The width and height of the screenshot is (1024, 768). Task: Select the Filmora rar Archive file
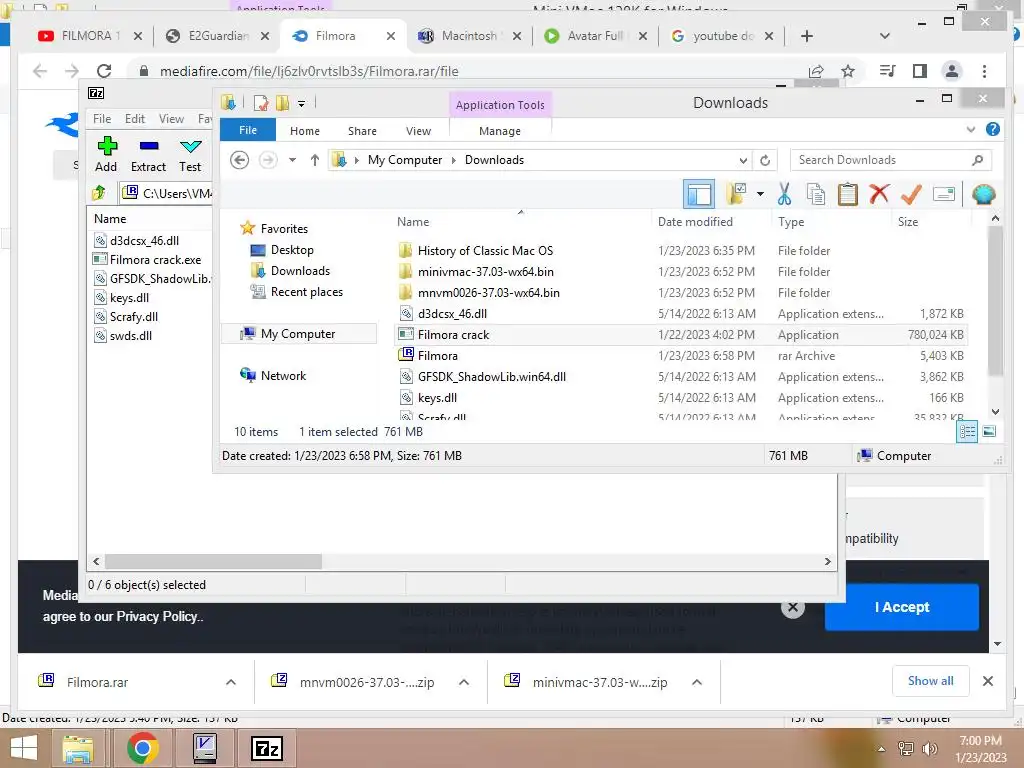(681, 356)
